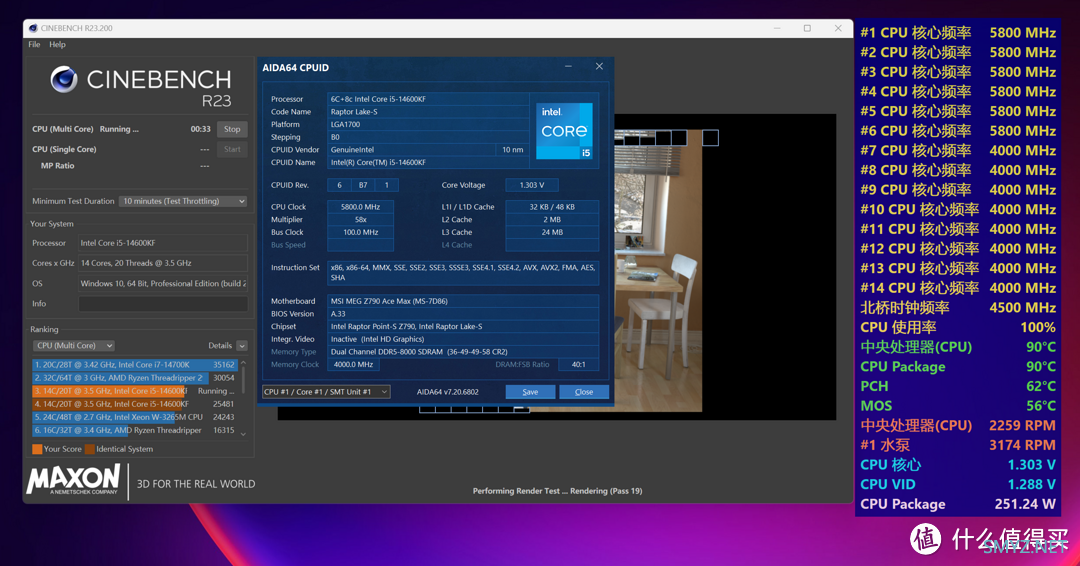Select the Intel Xeon W-3265M ranking row
The width and height of the screenshot is (1080, 566).
(134, 417)
